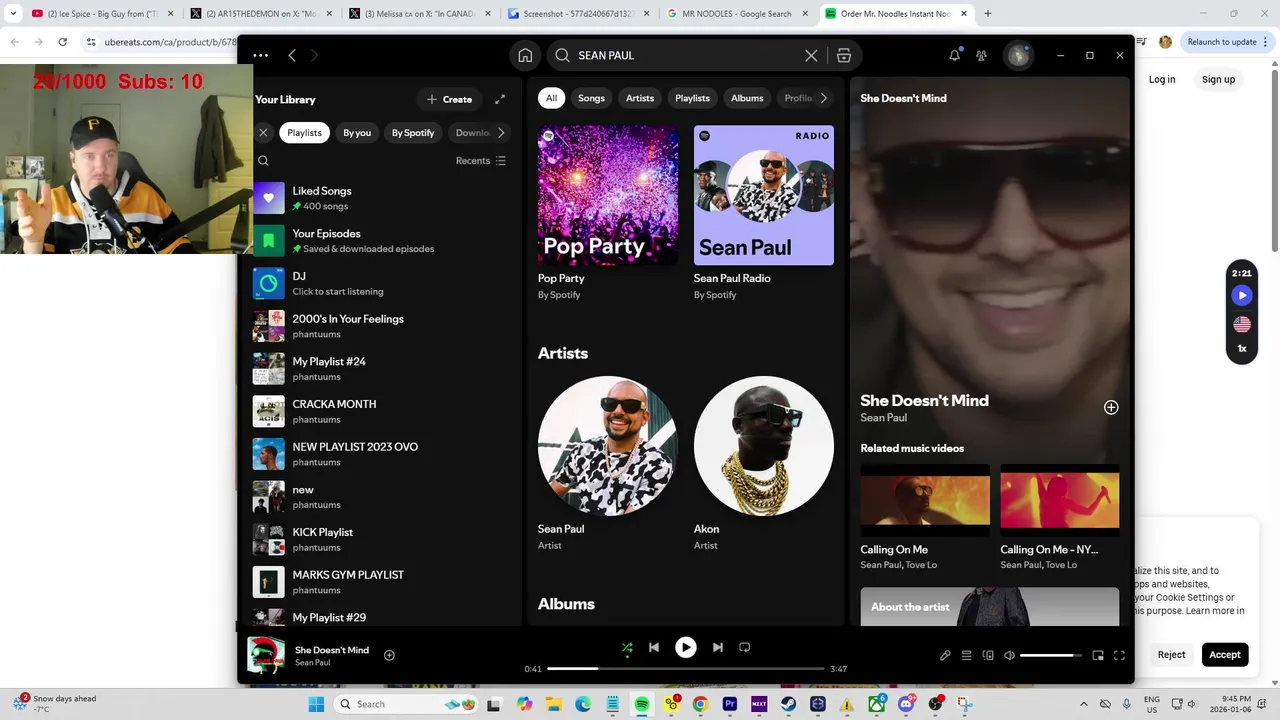Open Pop Party playlist card
The height and width of the screenshot is (720, 1280).
click(608, 212)
